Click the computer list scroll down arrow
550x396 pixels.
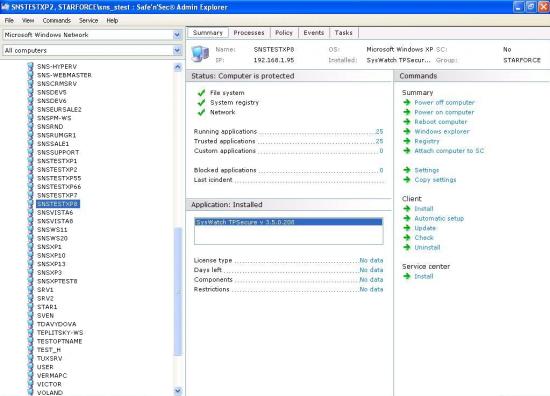pos(178,390)
